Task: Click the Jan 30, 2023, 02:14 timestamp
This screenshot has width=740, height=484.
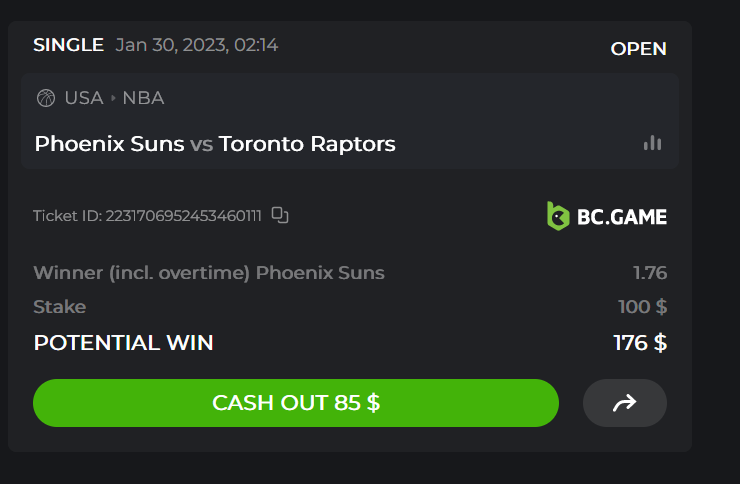Action: pyautogui.click(x=196, y=45)
